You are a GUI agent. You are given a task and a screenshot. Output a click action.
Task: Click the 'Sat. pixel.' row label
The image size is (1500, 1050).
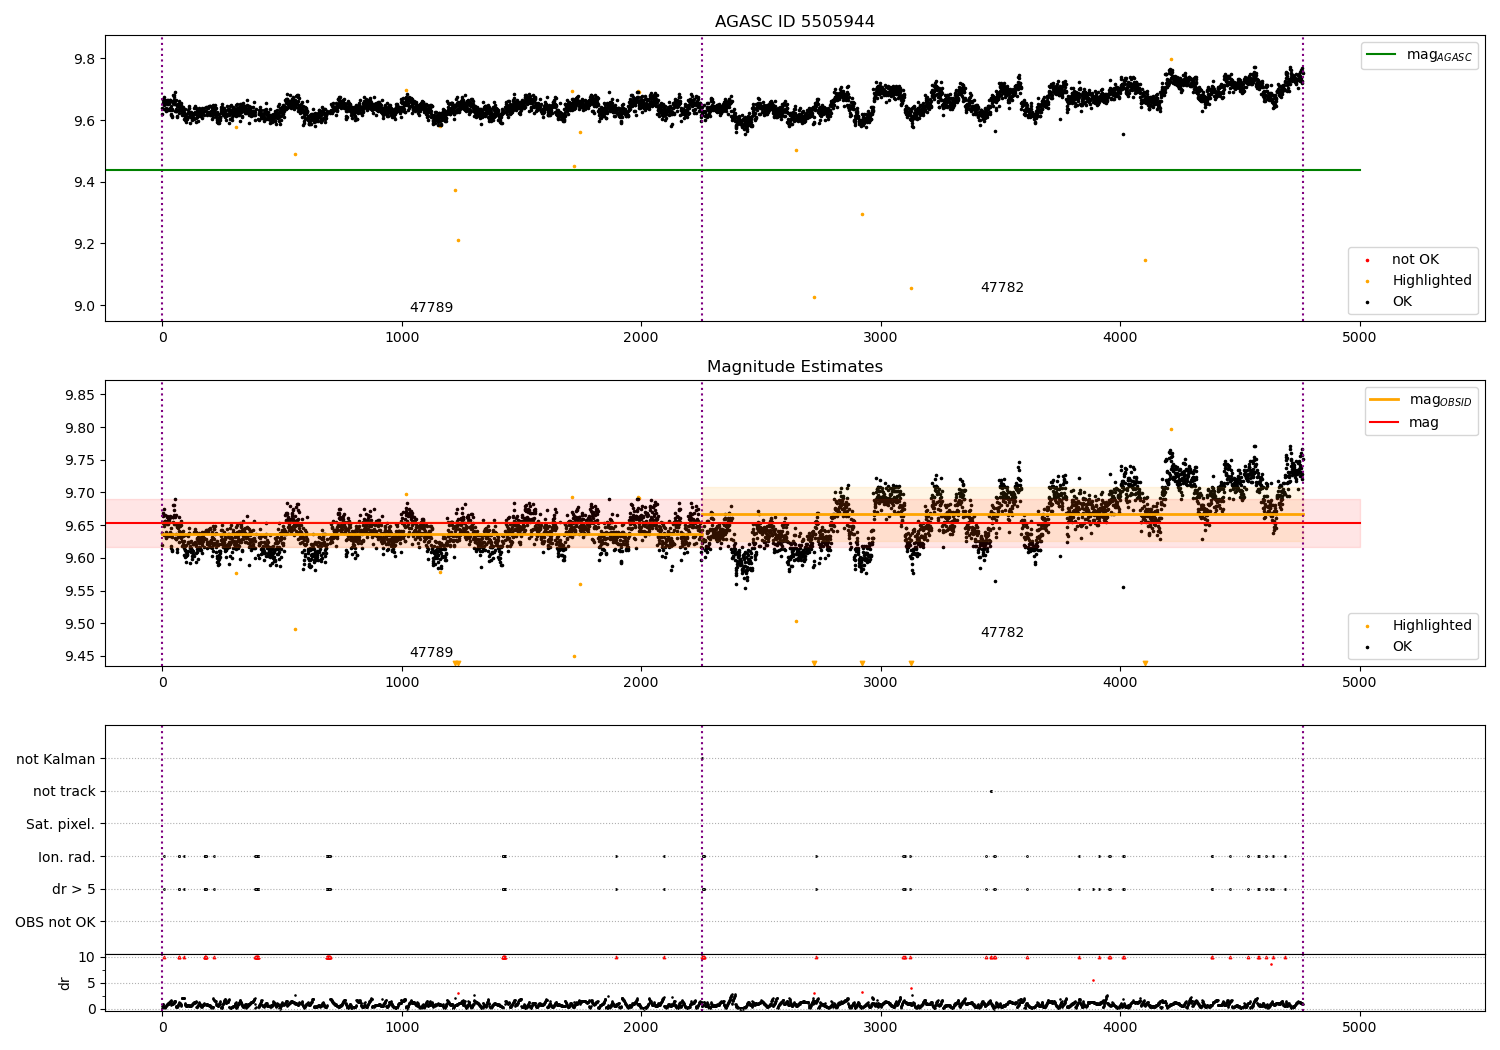[x=60, y=825]
